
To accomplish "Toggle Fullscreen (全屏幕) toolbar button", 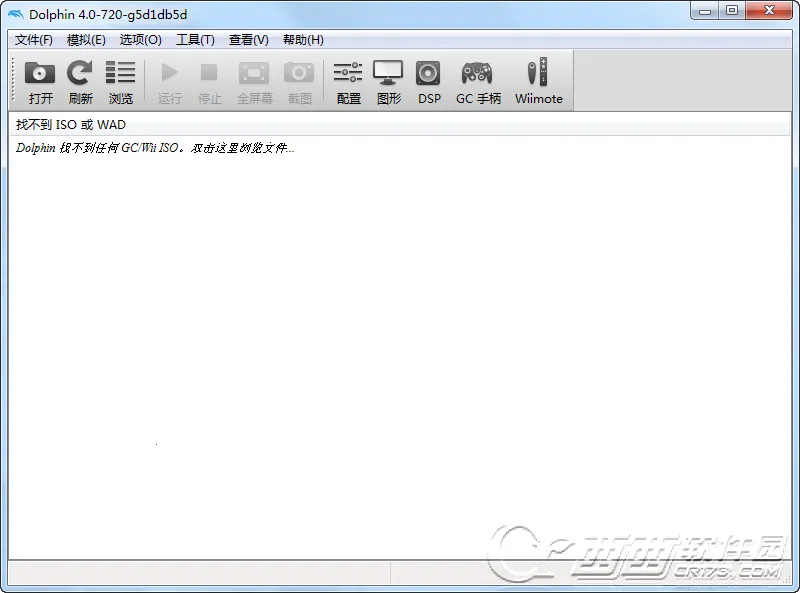I will 254,74.
